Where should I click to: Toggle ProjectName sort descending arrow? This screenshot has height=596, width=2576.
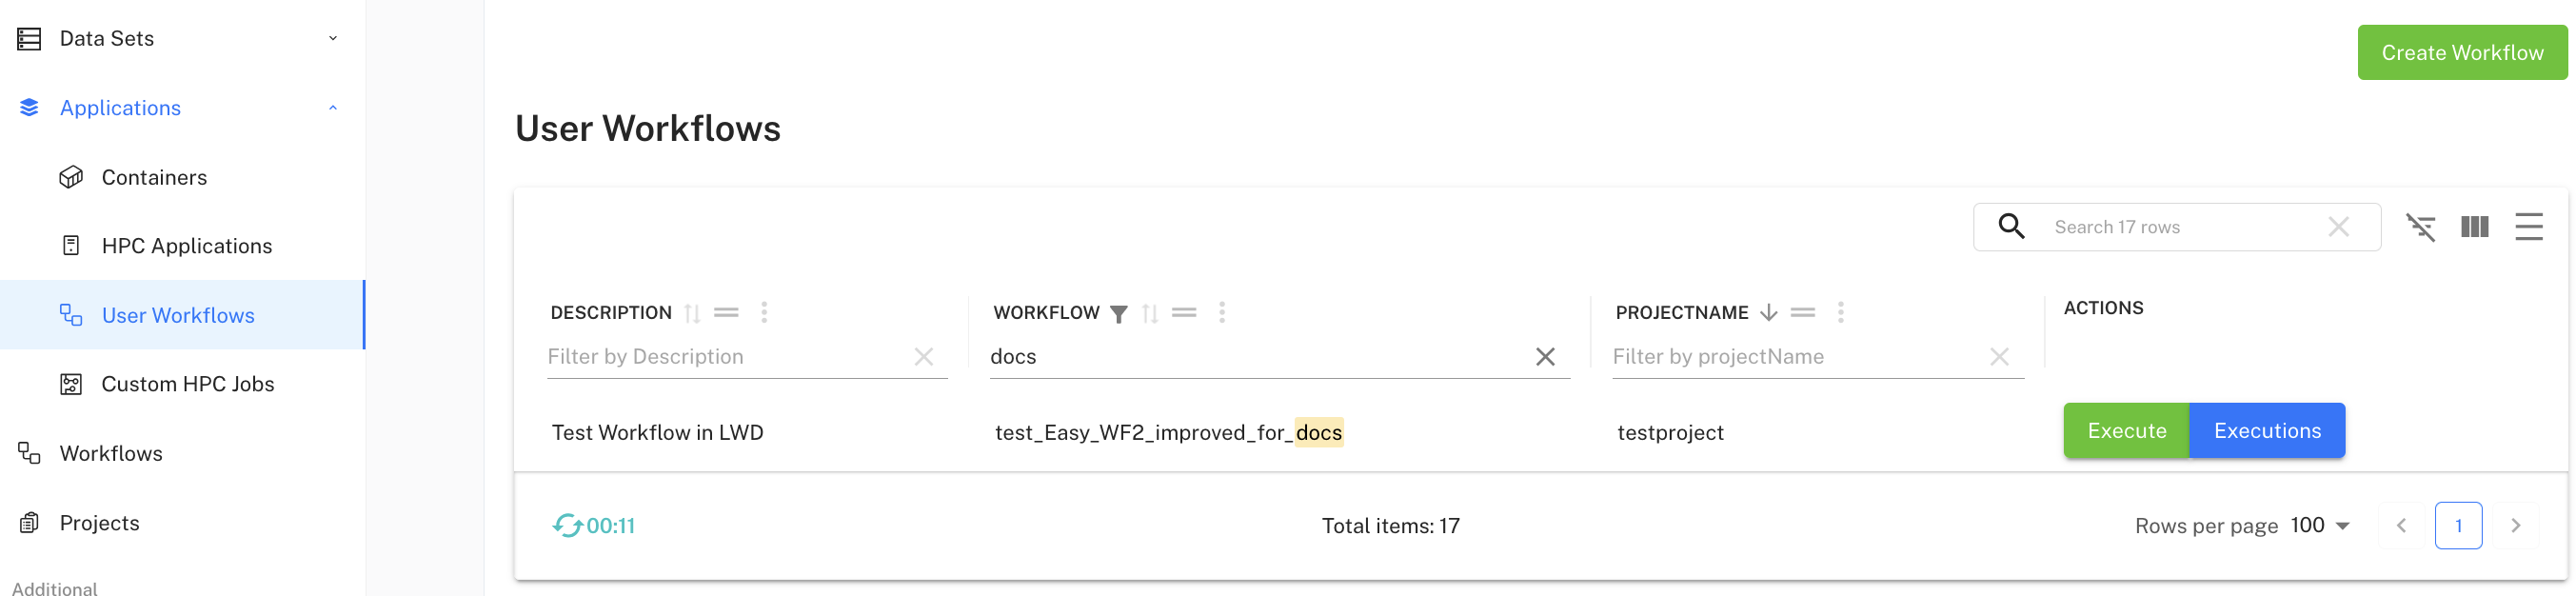pos(1769,313)
